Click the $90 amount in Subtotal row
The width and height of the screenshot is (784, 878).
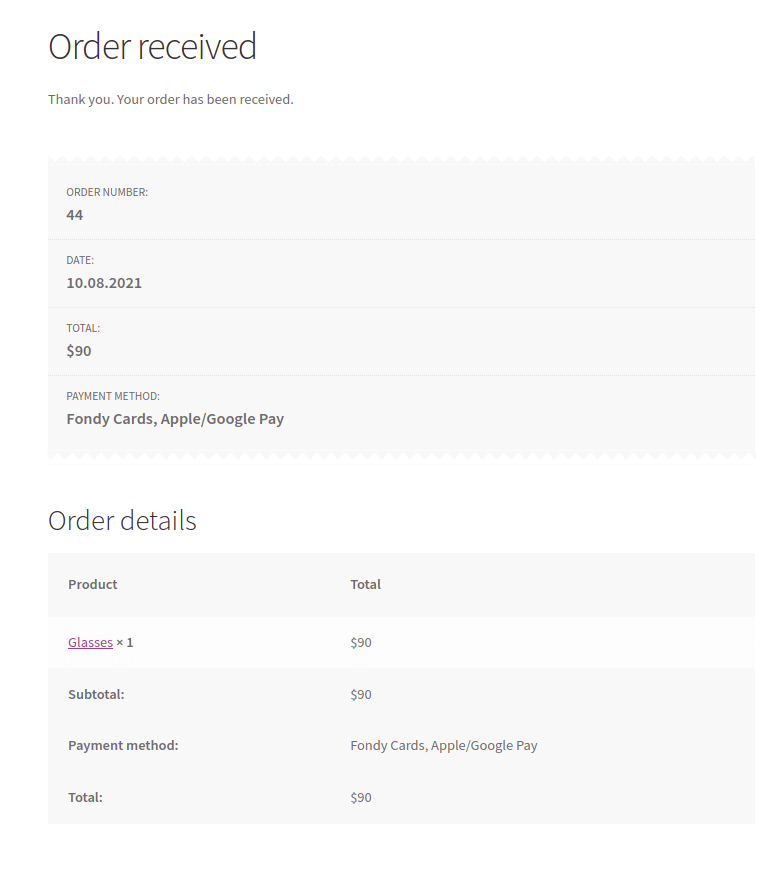coord(361,694)
